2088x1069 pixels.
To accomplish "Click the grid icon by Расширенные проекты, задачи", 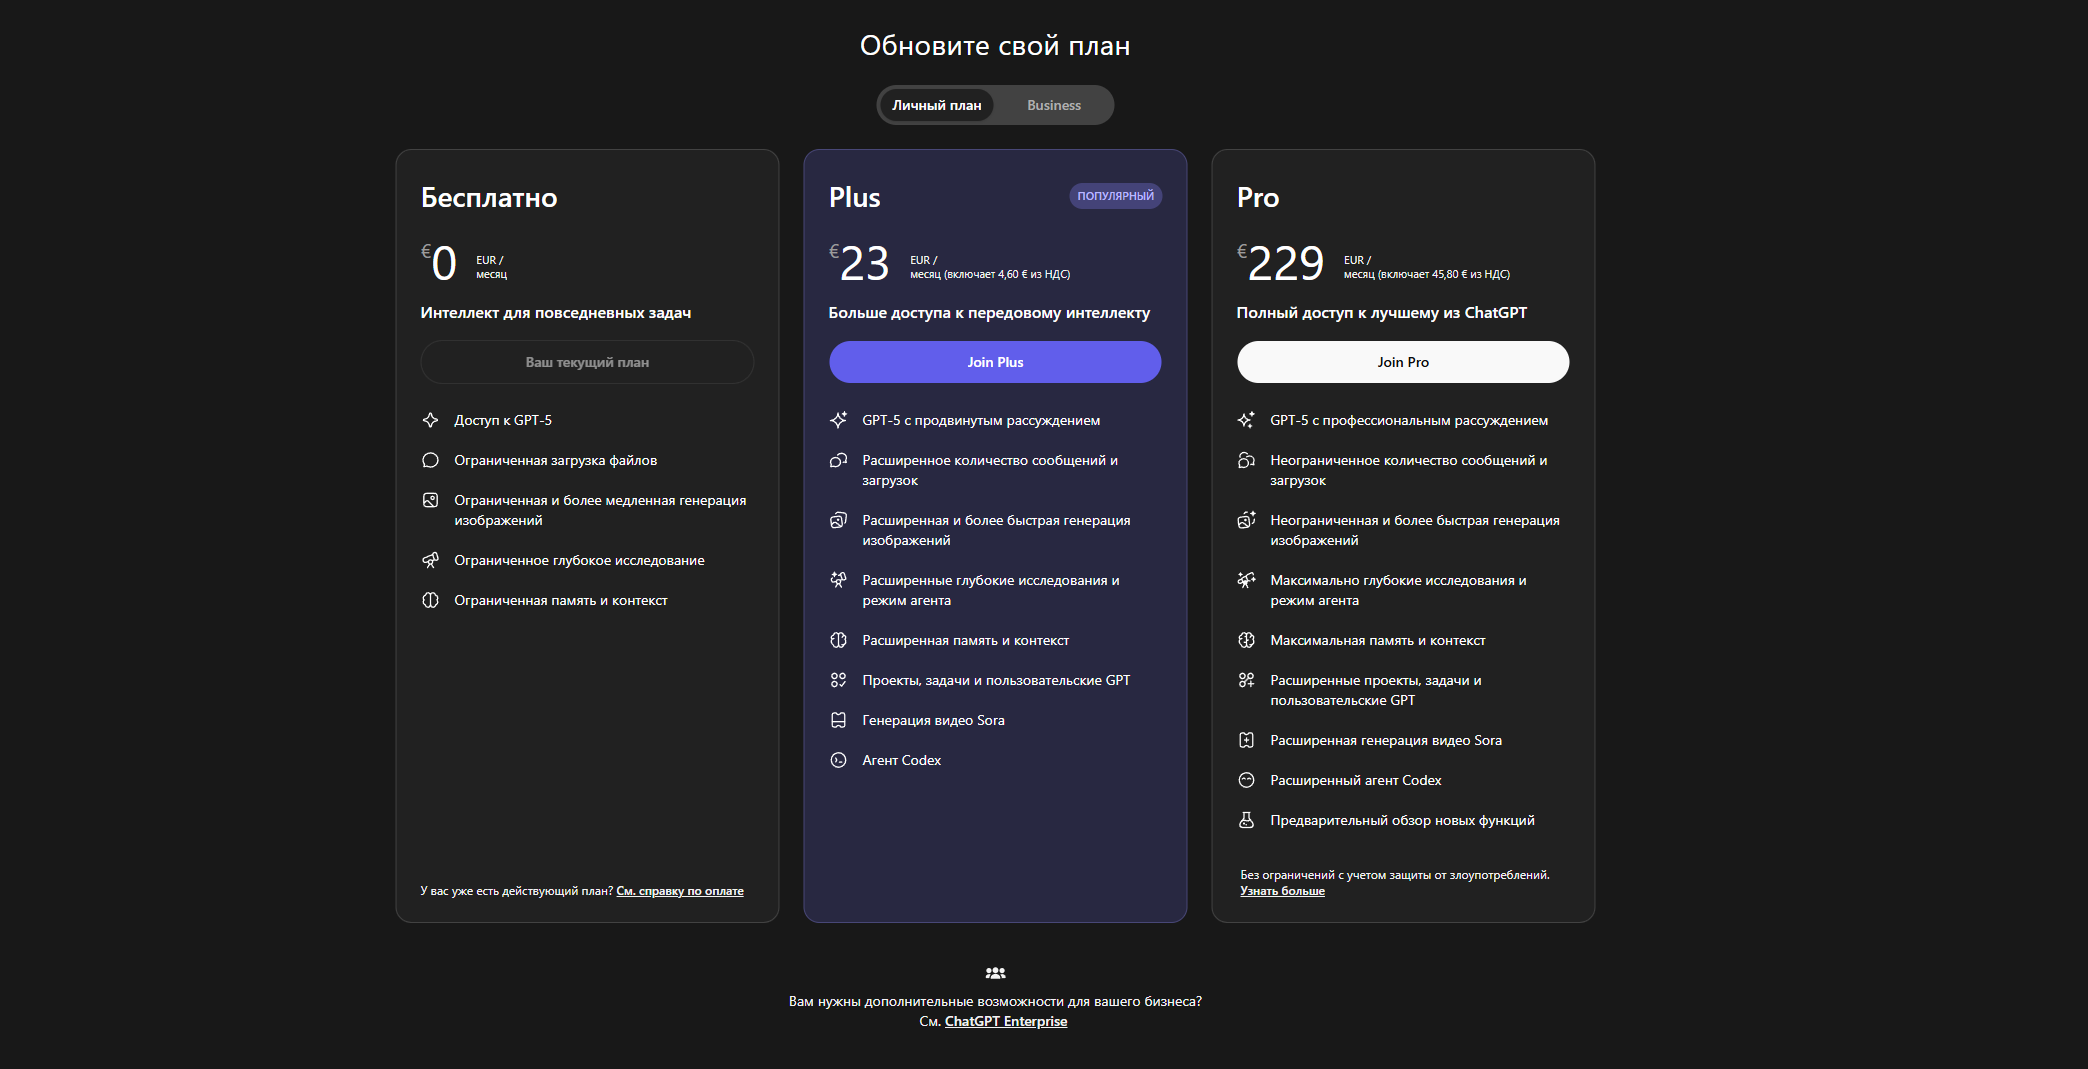I will tap(1246, 680).
